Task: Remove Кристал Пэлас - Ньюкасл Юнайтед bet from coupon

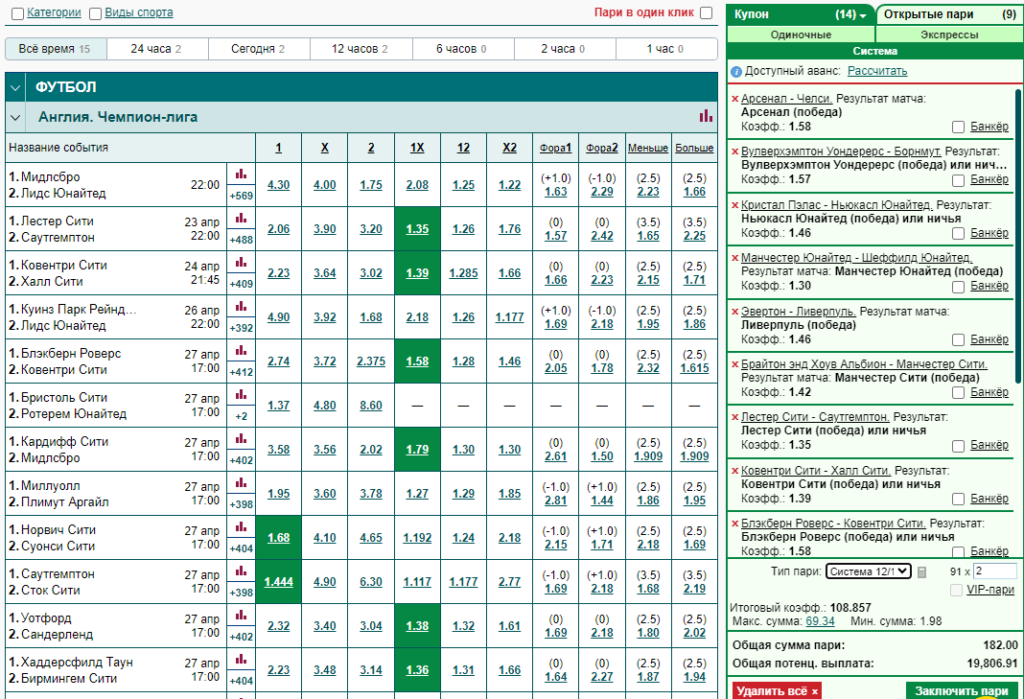Action: [735, 206]
